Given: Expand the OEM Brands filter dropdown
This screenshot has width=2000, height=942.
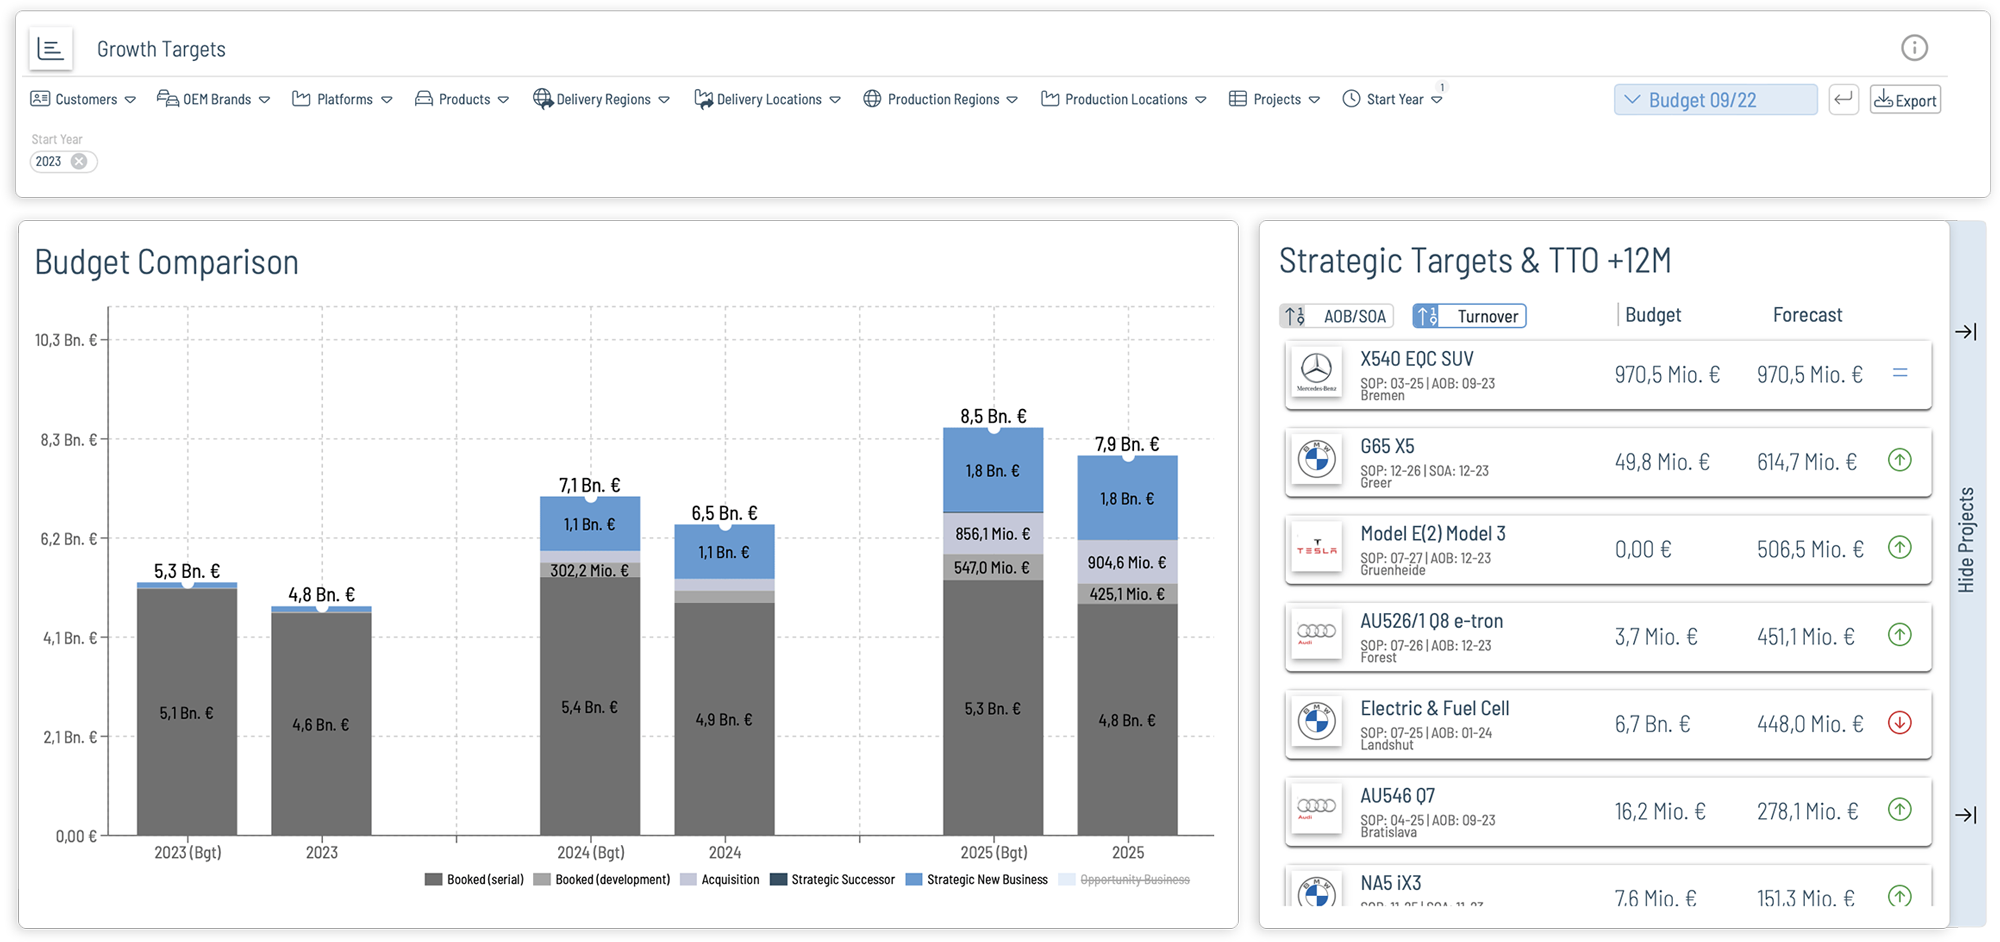Looking at the screenshot, I should (265, 100).
